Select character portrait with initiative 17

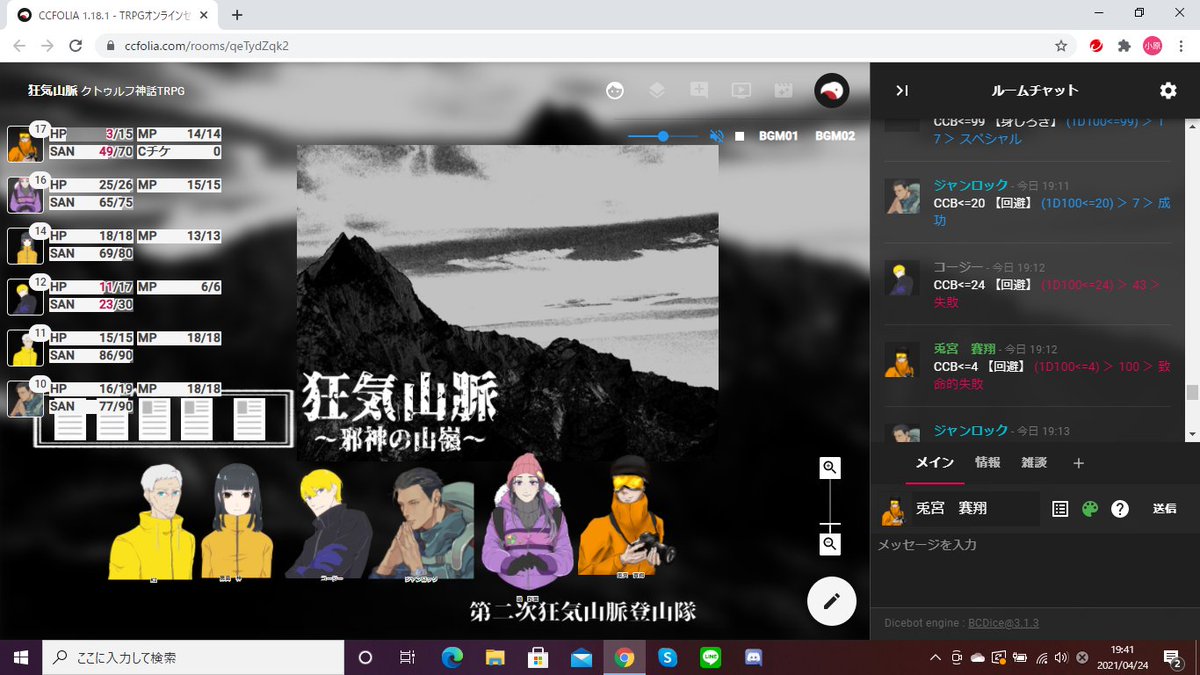[x=24, y=145]
